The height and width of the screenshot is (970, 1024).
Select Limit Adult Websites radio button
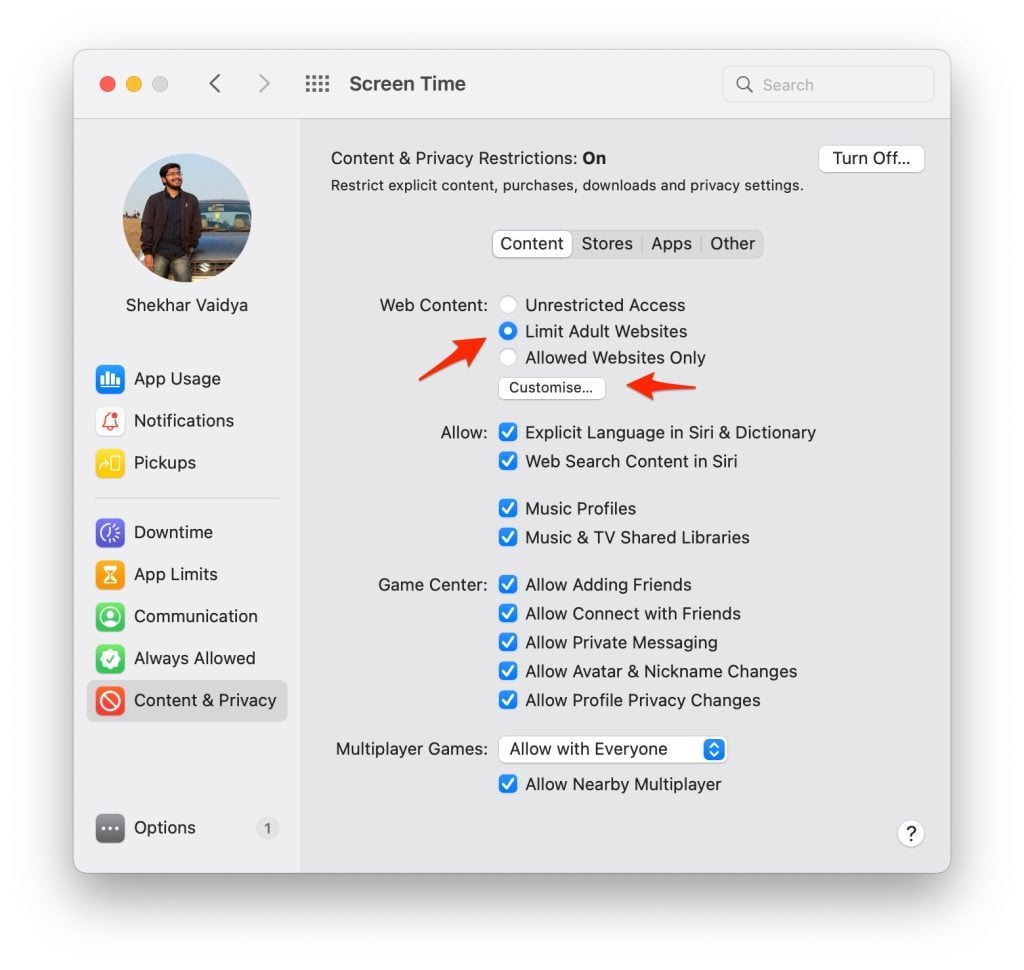507,331
